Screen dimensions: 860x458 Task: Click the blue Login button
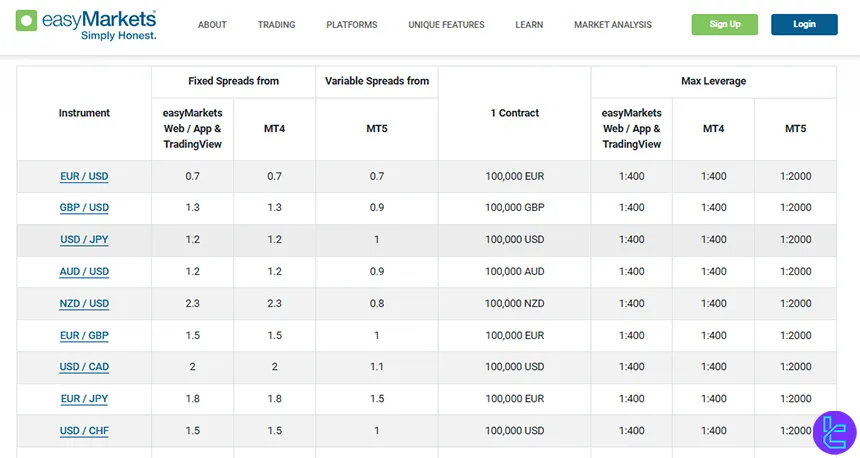point(804,25)
